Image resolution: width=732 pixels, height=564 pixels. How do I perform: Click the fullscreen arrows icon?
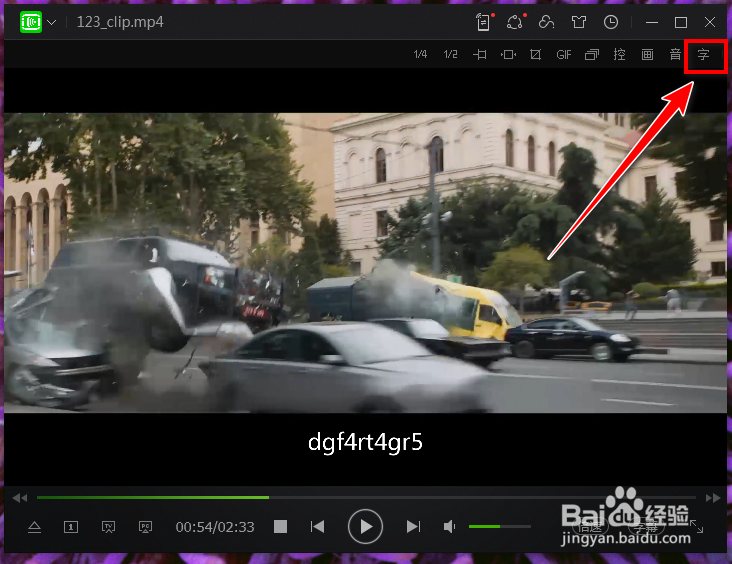697,527
